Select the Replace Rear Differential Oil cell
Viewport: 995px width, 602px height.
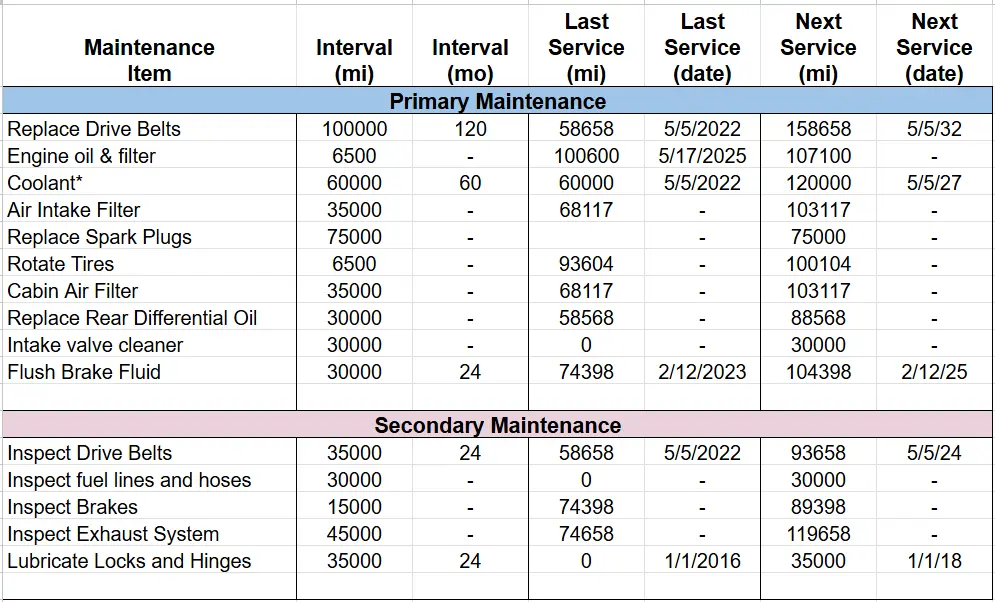[132, 318]
